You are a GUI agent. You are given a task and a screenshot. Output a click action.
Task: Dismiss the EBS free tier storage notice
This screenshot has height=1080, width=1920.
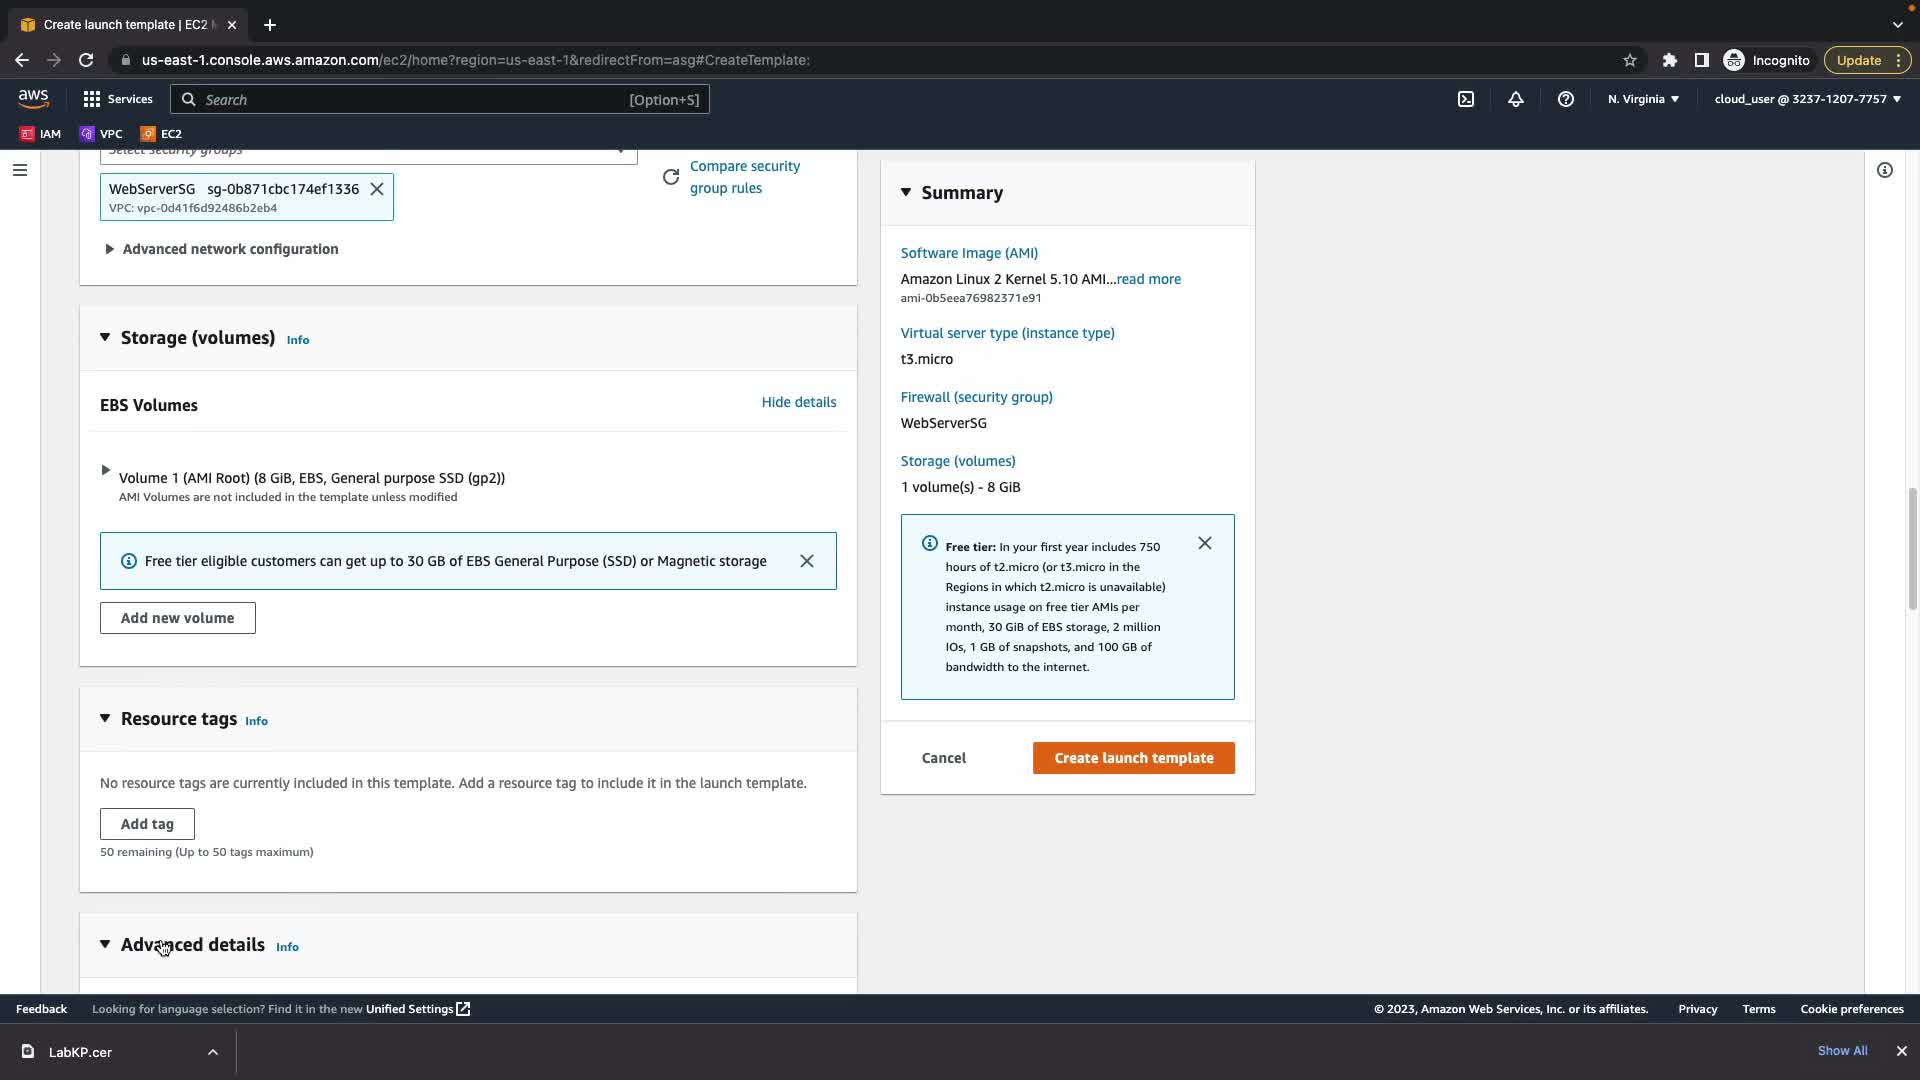pos(807,561)
